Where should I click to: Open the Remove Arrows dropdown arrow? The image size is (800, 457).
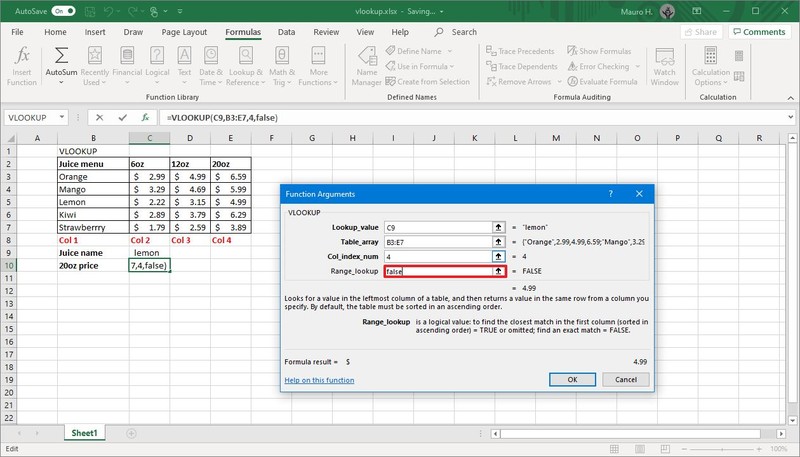pos(559,82)
